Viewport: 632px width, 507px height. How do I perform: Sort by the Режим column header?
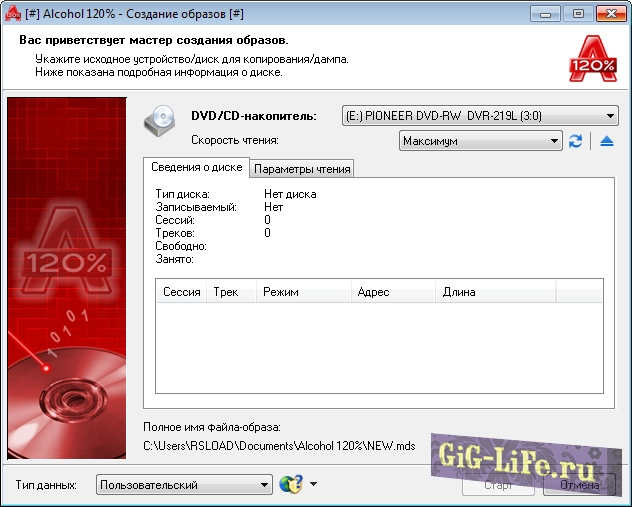(x=301, y=292)
